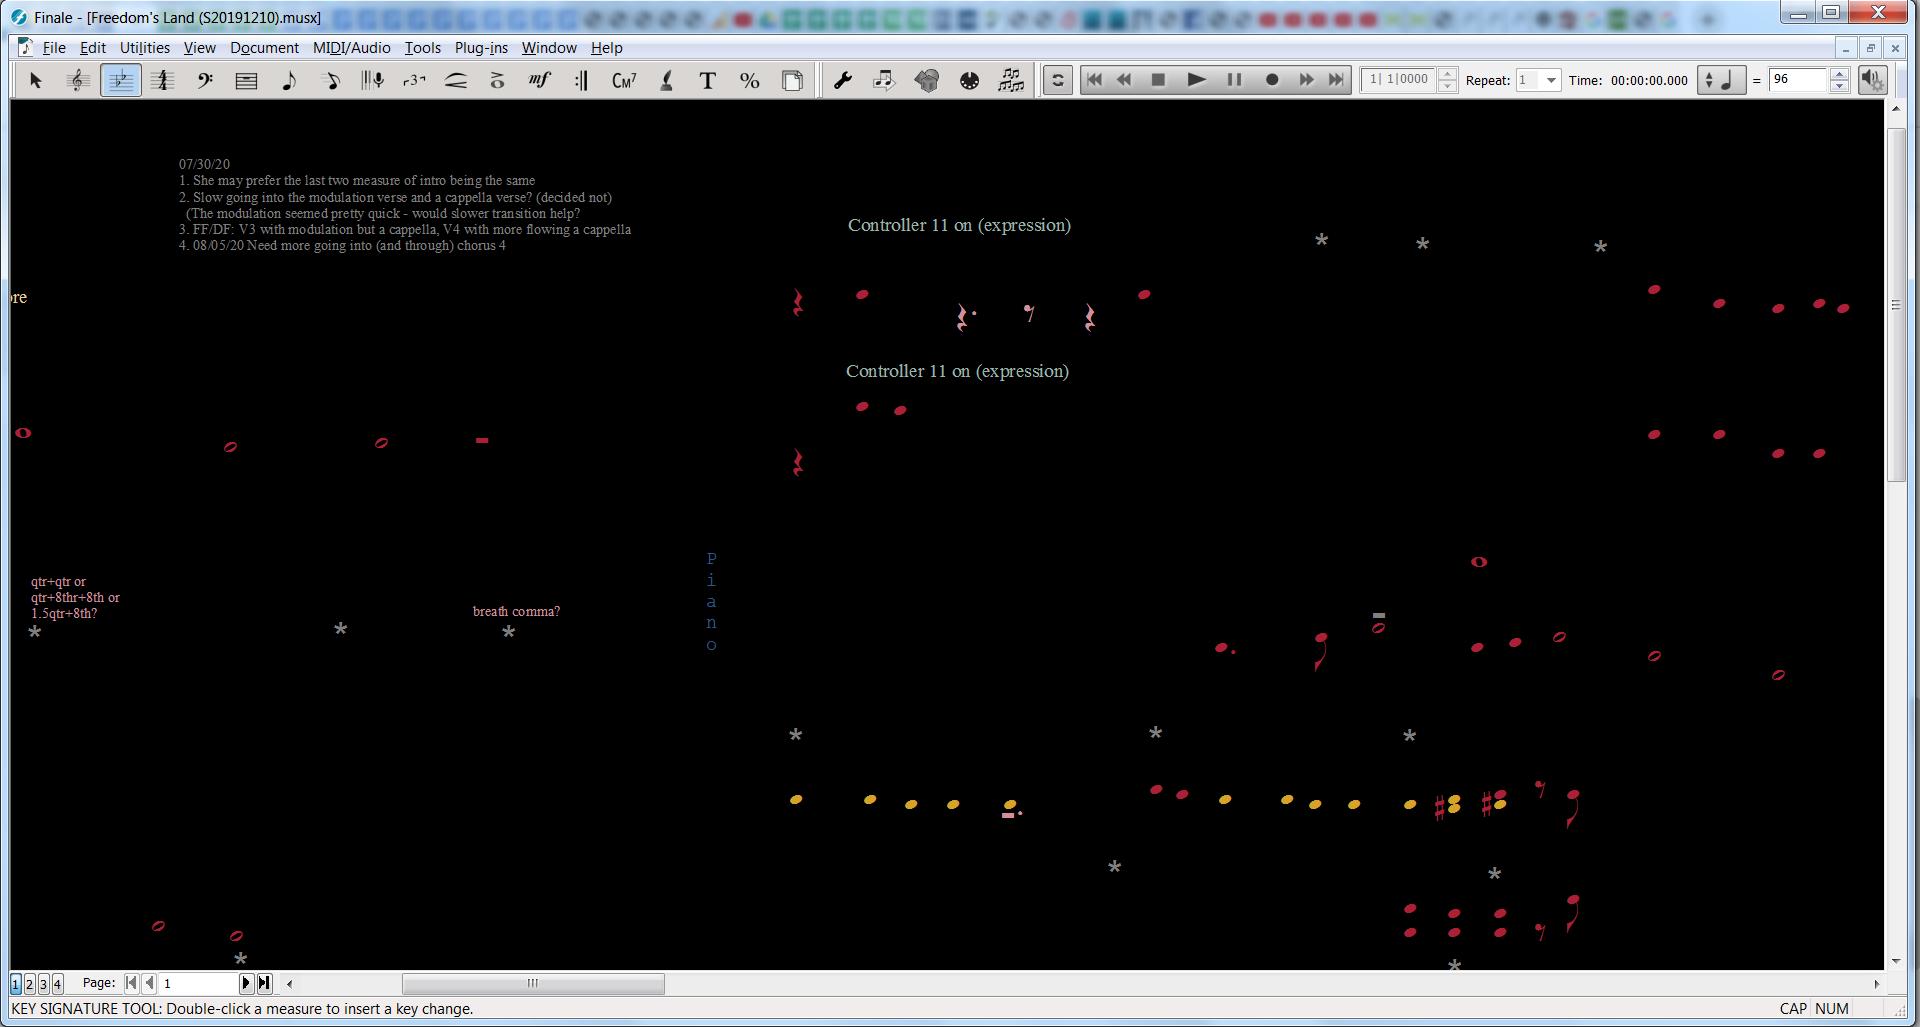Choose the Tuplet tool
Image resolution: width=1920 pixels, height=1027 pixels.
pyautogui.click(x=414, y=81)
